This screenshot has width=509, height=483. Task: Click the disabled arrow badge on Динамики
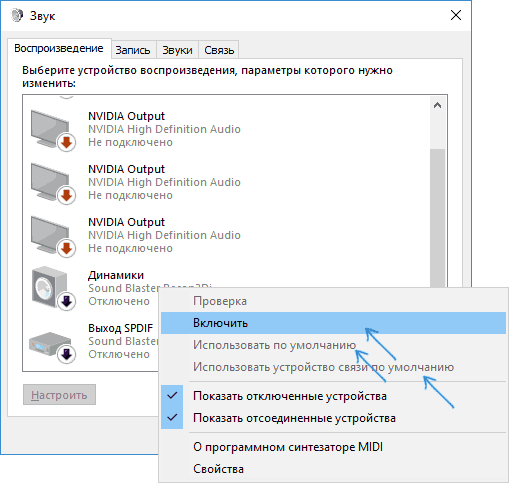pos(67,302)
